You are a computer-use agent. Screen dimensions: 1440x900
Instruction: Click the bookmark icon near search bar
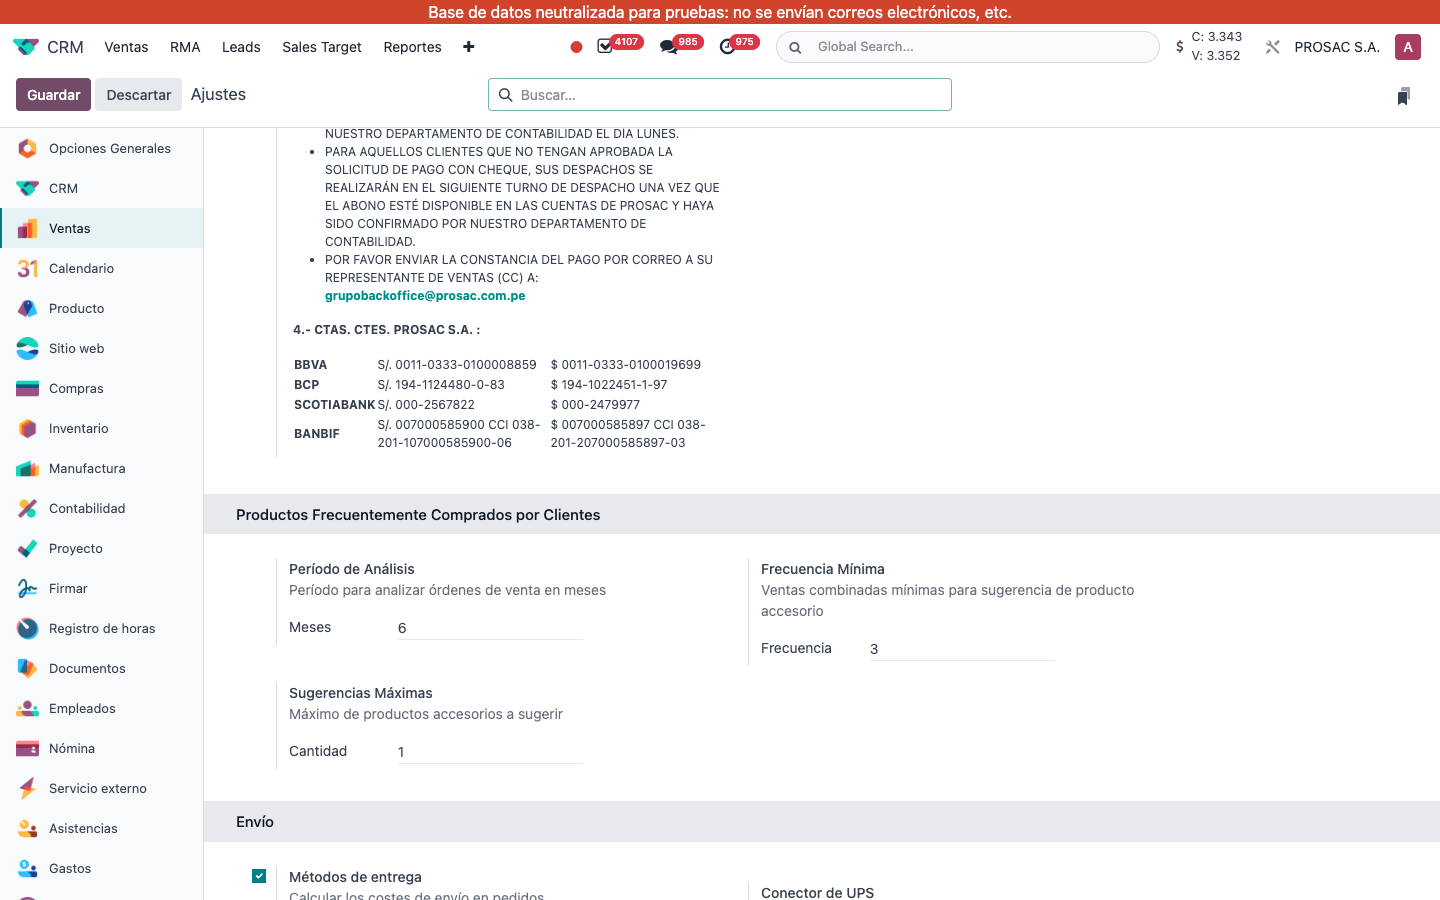1404,96
